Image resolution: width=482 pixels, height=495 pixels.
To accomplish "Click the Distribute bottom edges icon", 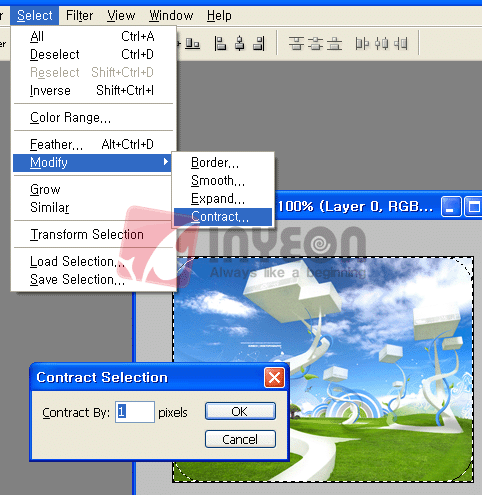I will point(334,43).
